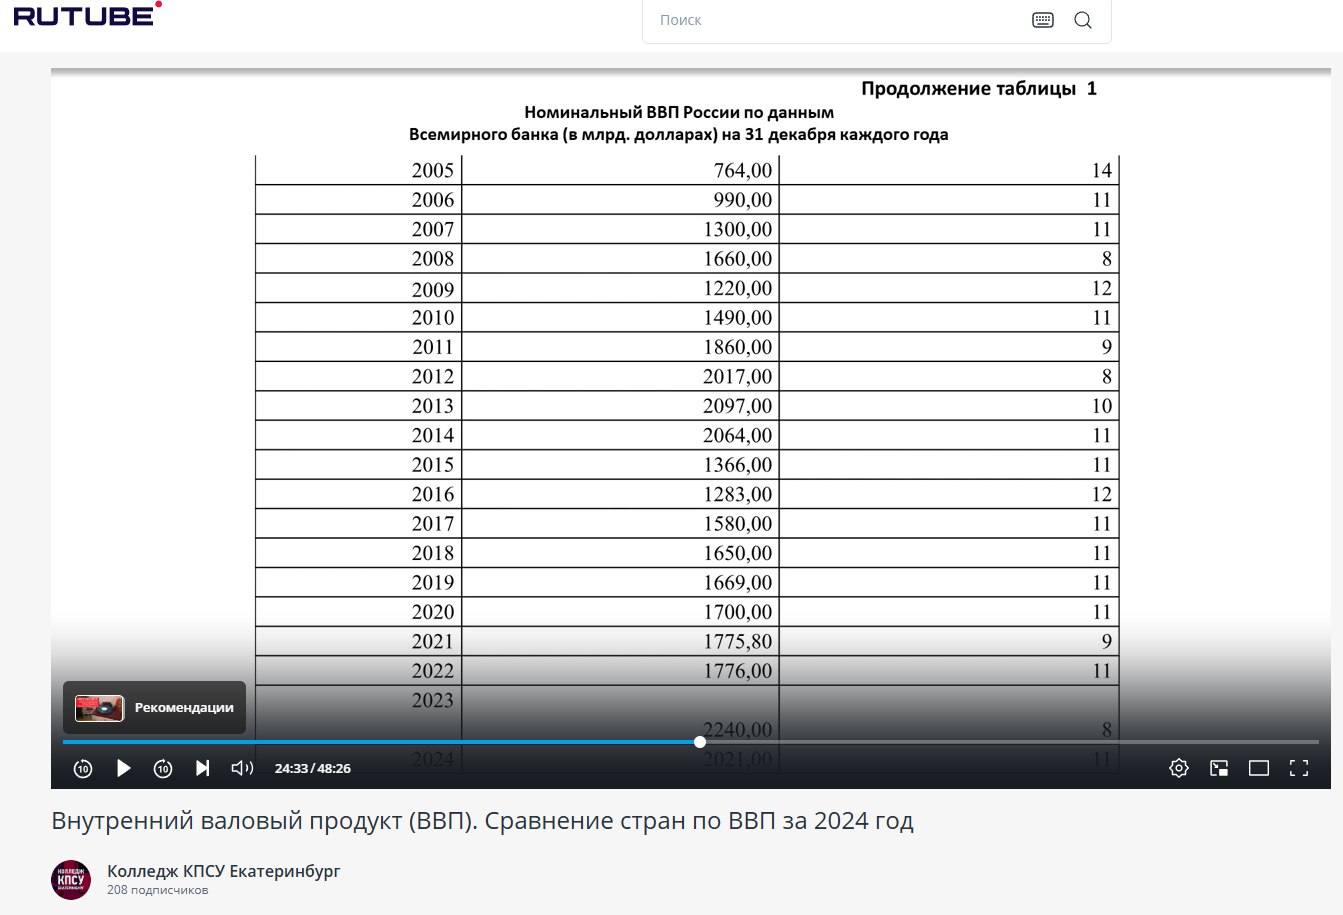Rewind video by 10 seconds

click(83, 768)
